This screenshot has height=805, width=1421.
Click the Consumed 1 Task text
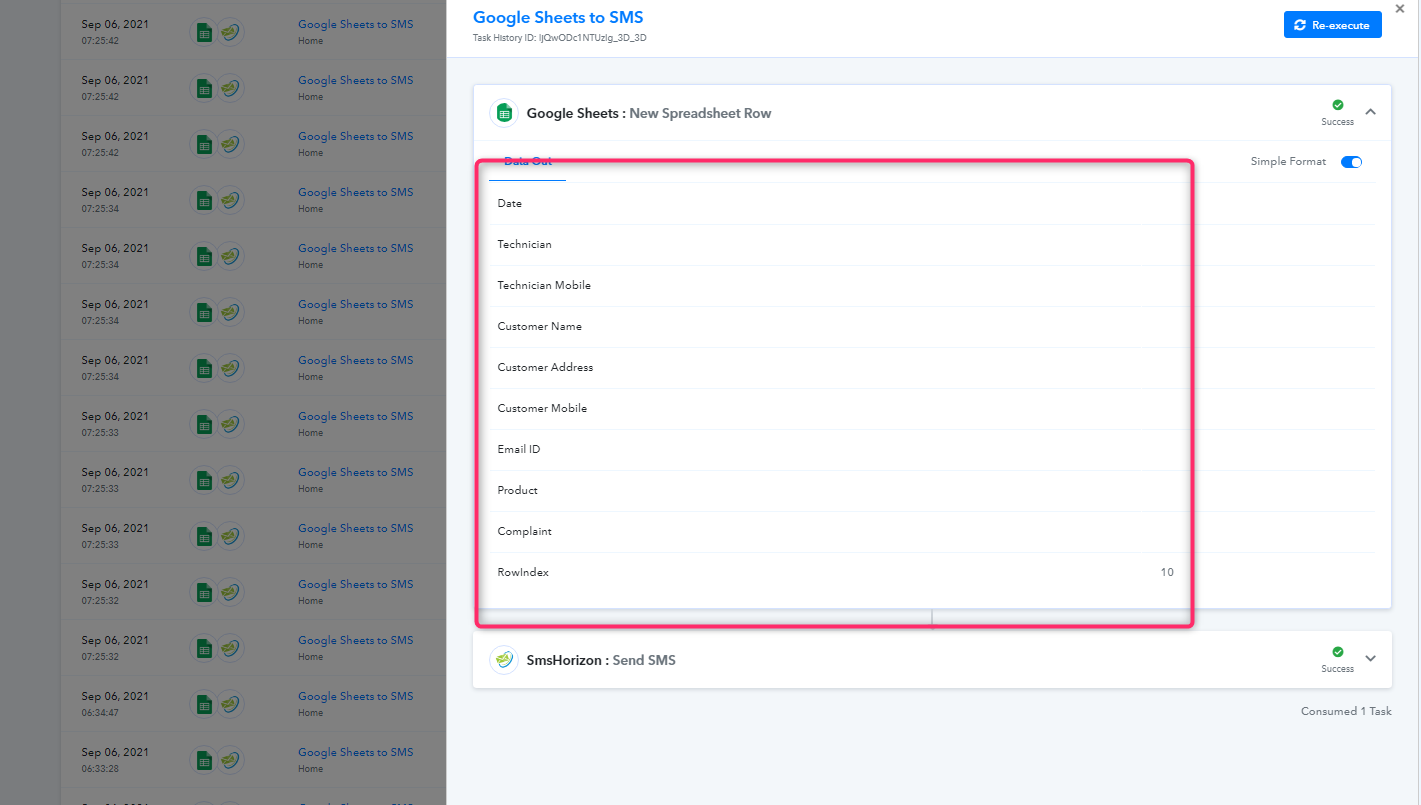click(1346, 712)
